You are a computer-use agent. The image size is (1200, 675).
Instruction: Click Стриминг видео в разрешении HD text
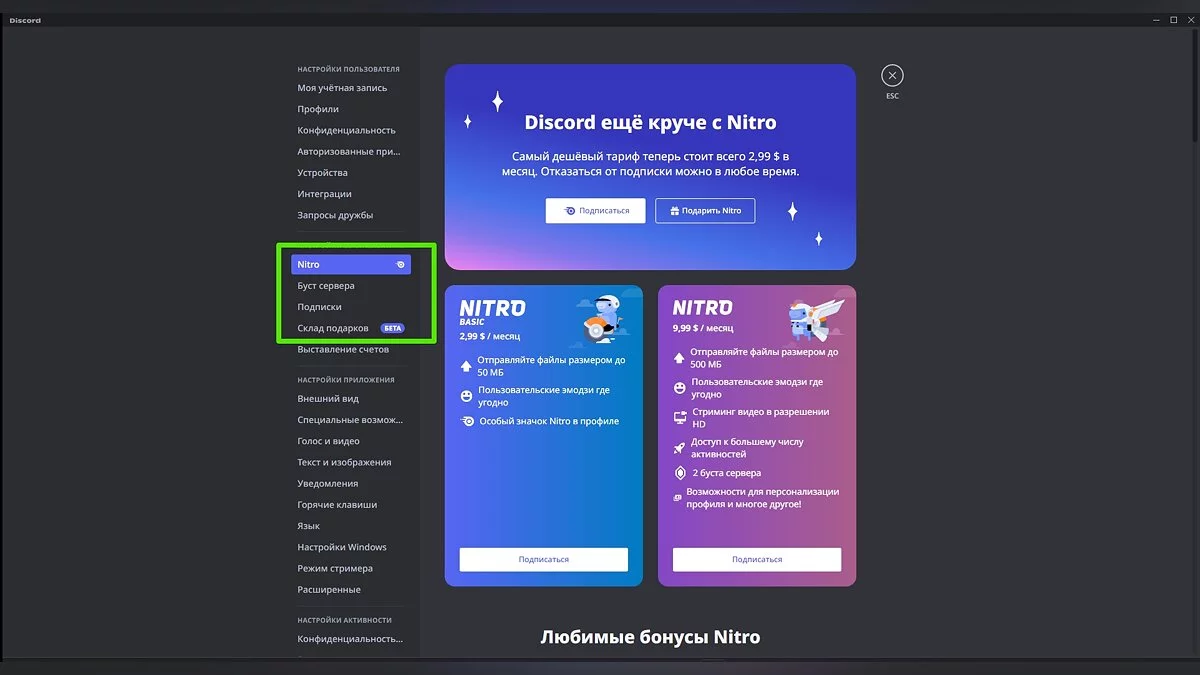(x=760, y=418)
